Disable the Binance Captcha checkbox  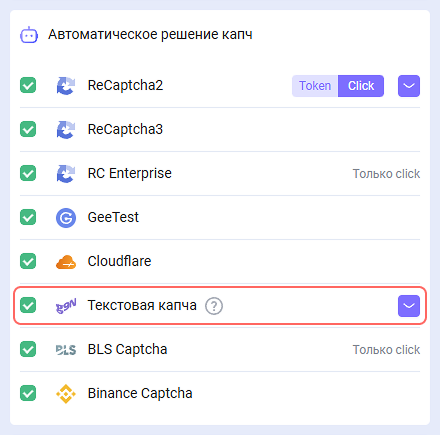click(x=28, y=393)
